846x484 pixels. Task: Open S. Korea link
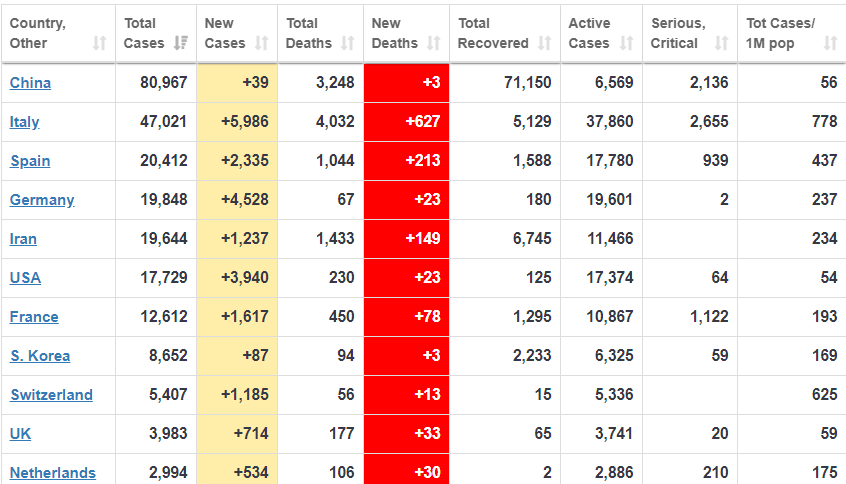pos(40,356)
